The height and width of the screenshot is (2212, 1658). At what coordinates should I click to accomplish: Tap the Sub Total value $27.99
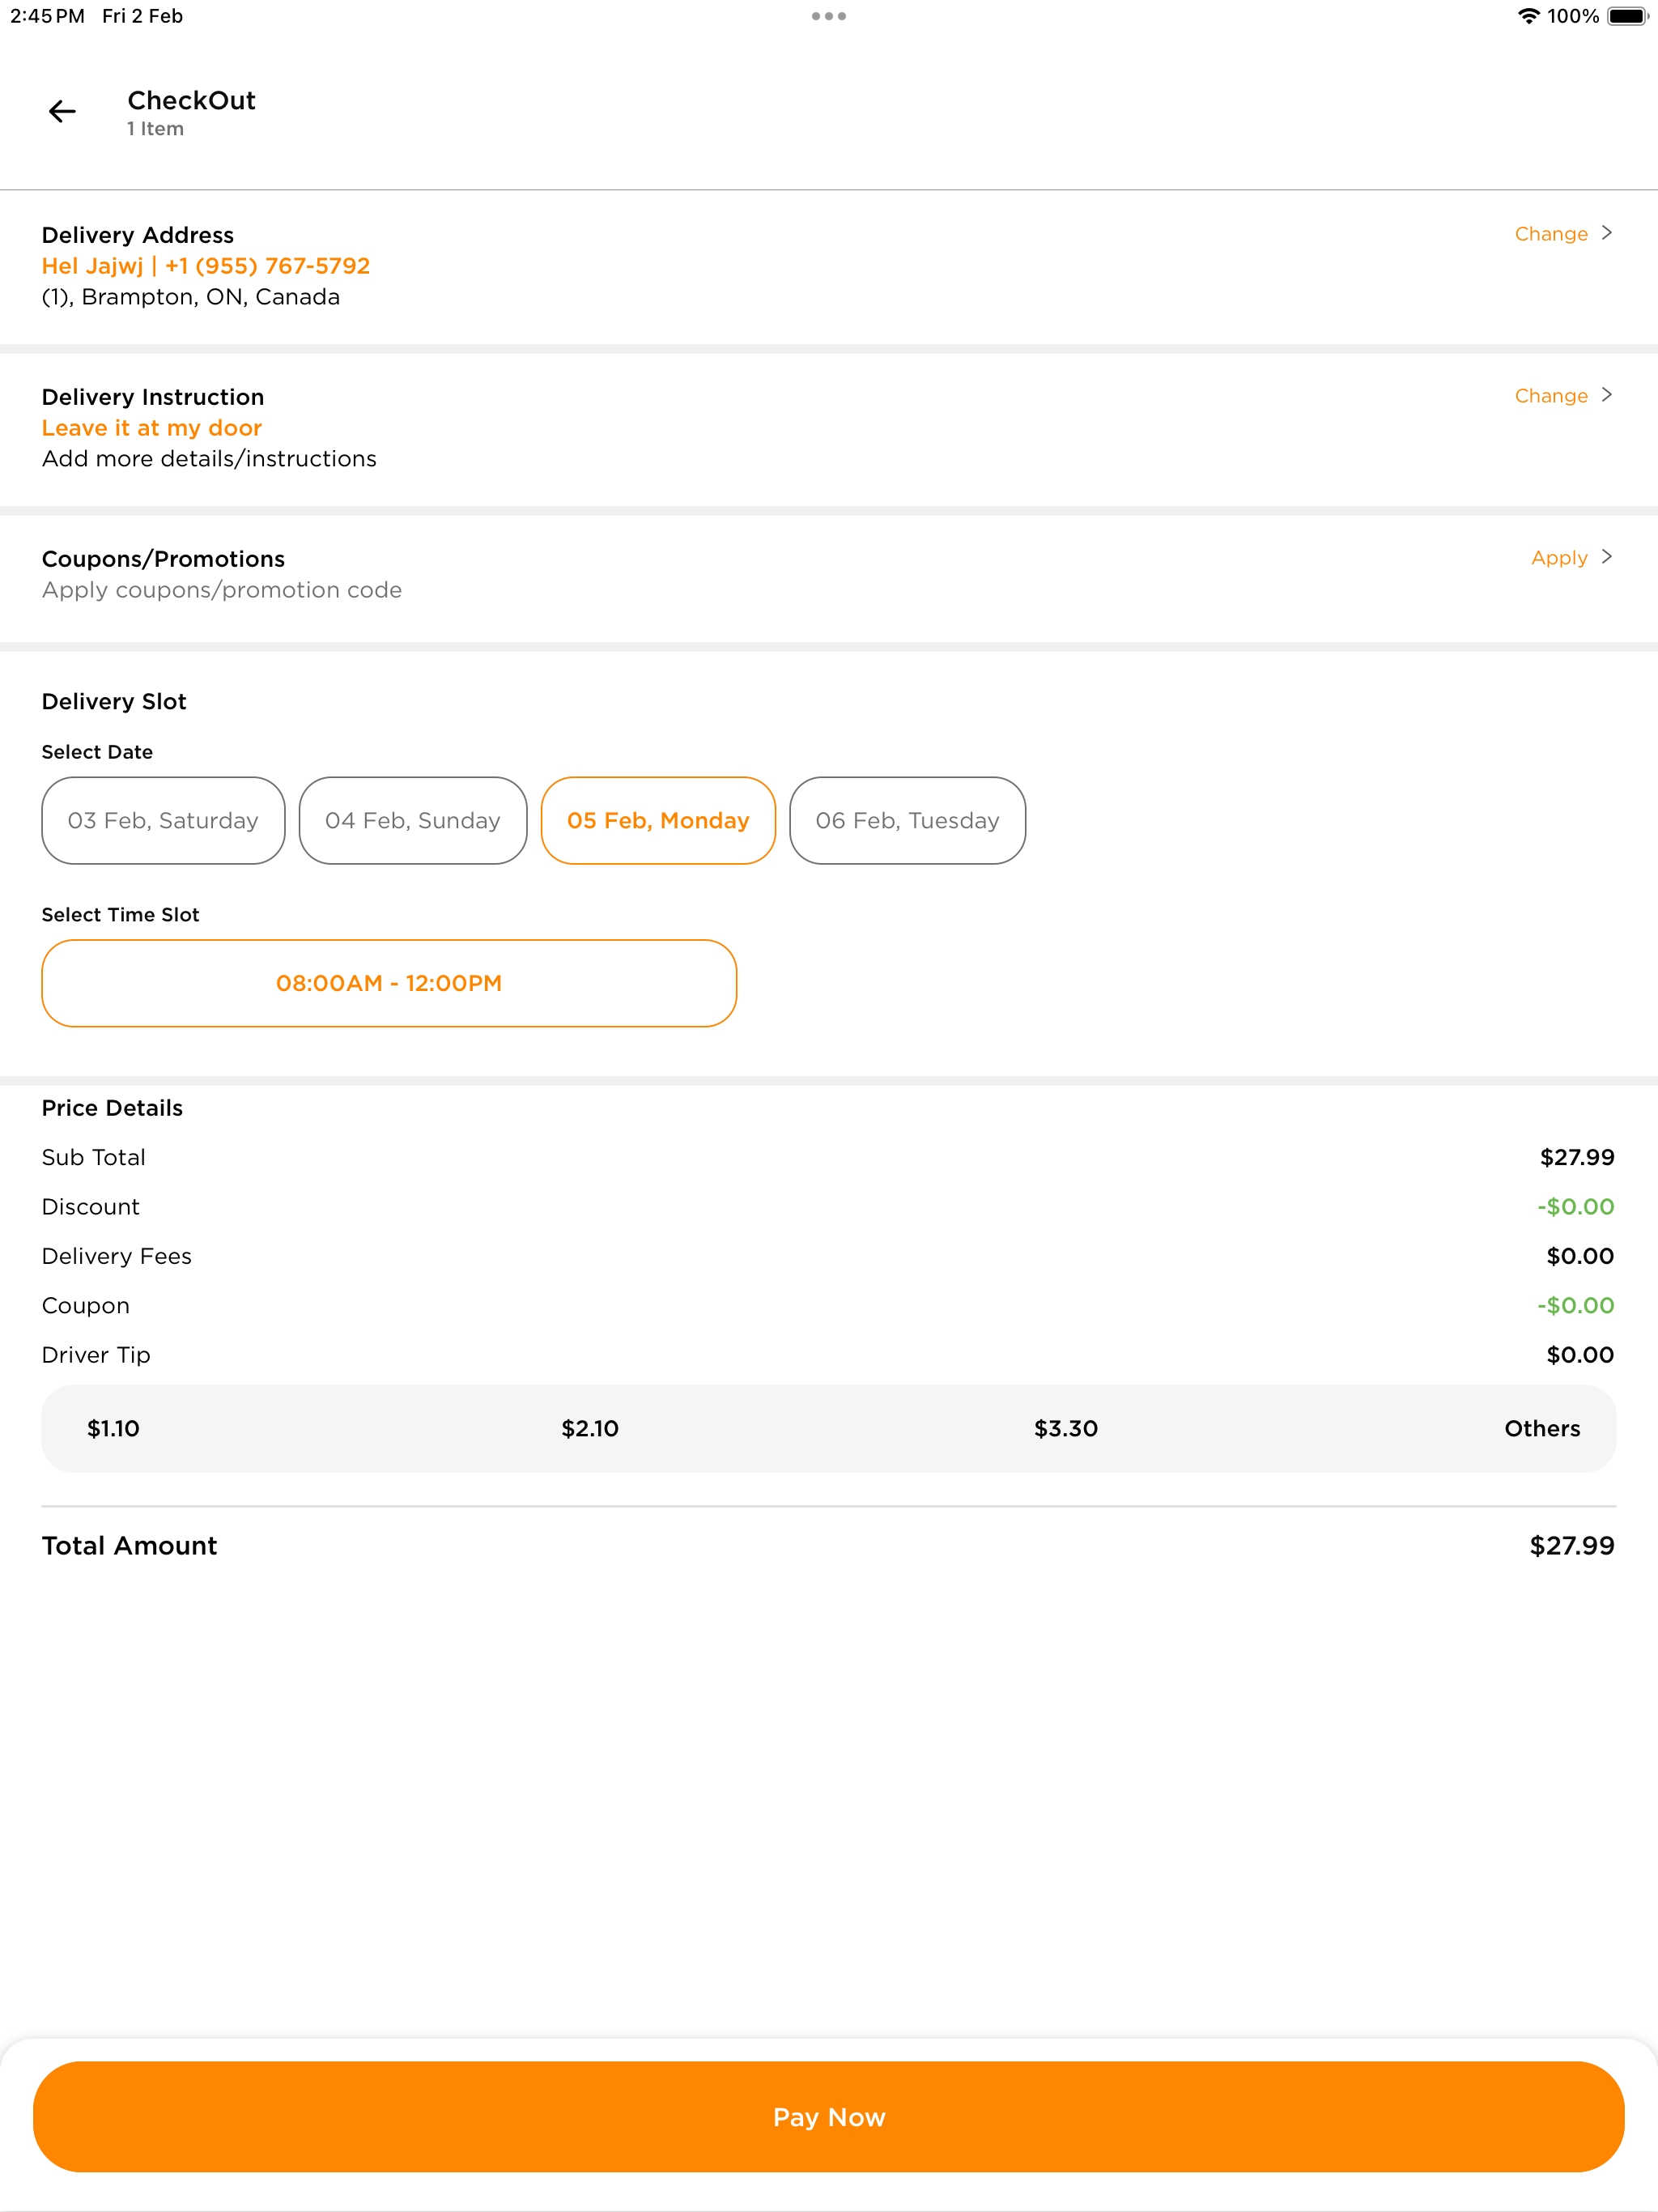pos(1577,1157)
